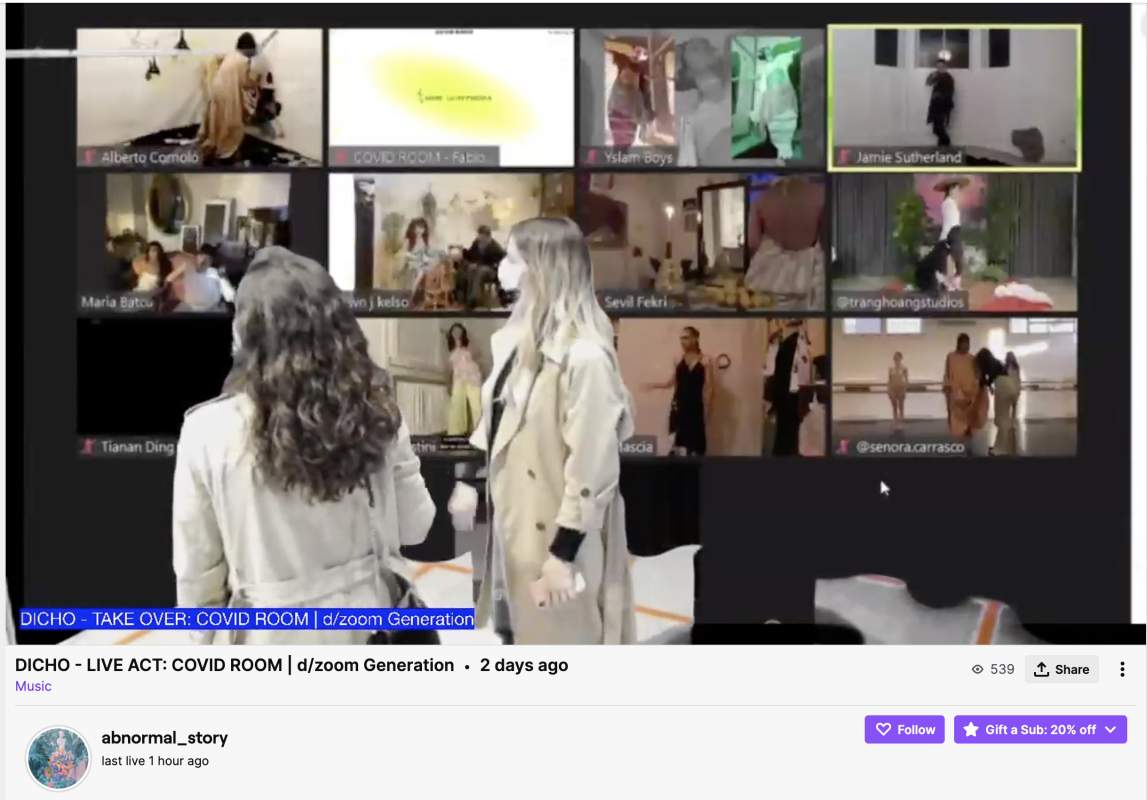Viewport: 1147px width, 800px height.
Task: Click the DICHO - LIVE ACT video title
Action: tap(234, 665)
